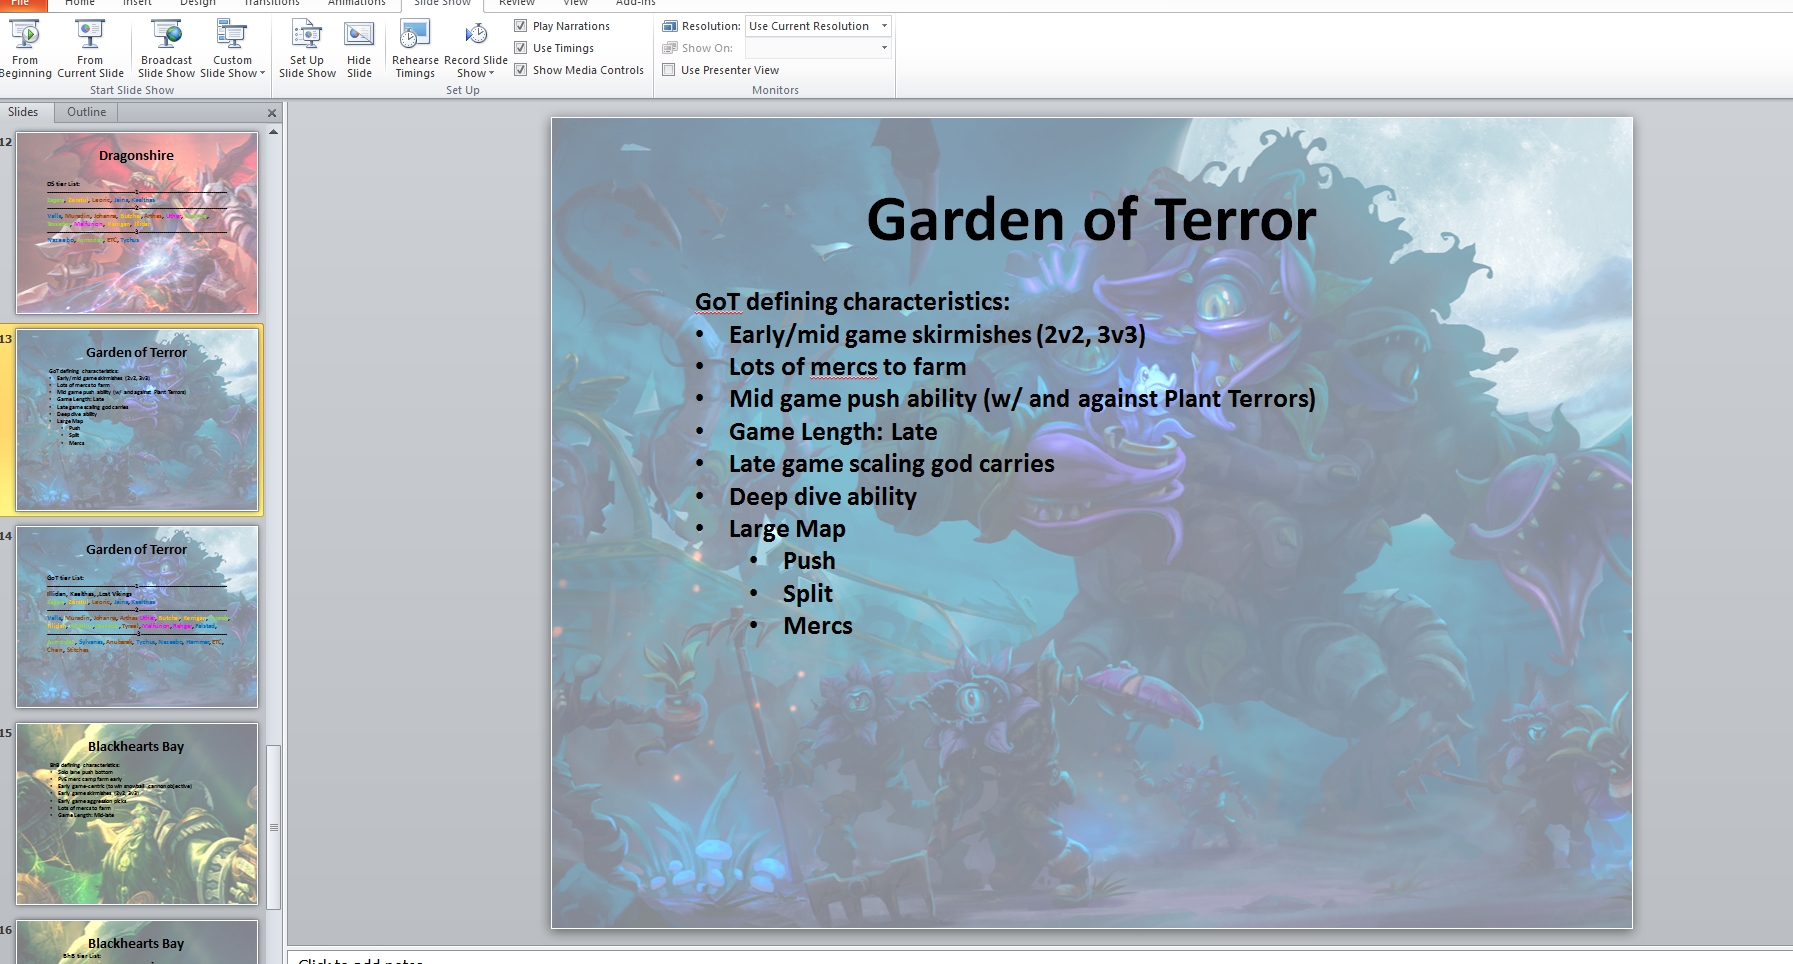1793x964 pixels.
Task: Select slide 13 Garden of Terror thumbnail
Action: click(x=137, y=420)
